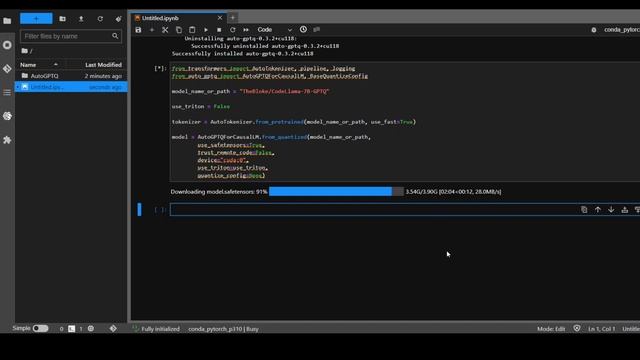640x360 pixels.
Task: Open the table of contents sidebar
Action: pos(7,93)
